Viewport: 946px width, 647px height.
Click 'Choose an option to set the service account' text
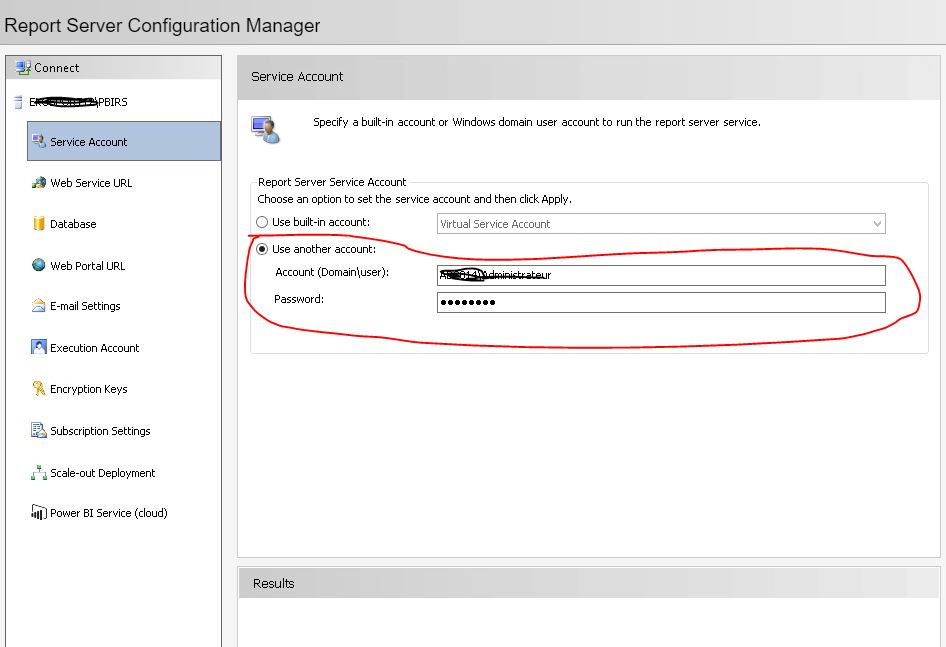point(414,199)
